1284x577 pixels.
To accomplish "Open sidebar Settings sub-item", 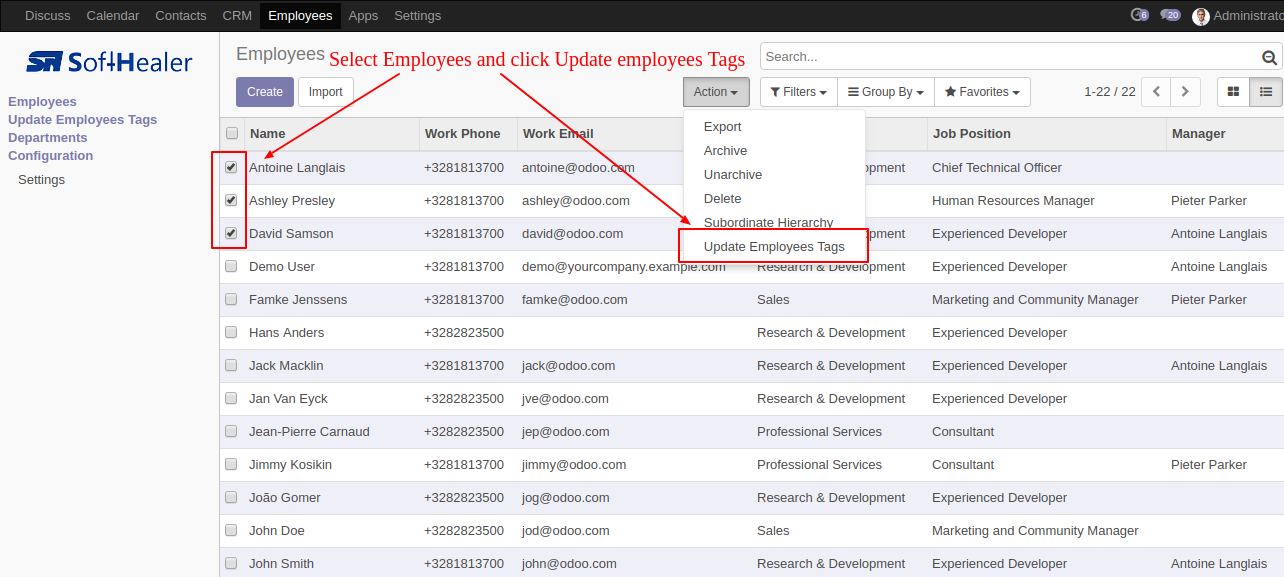I will (41, 180).
